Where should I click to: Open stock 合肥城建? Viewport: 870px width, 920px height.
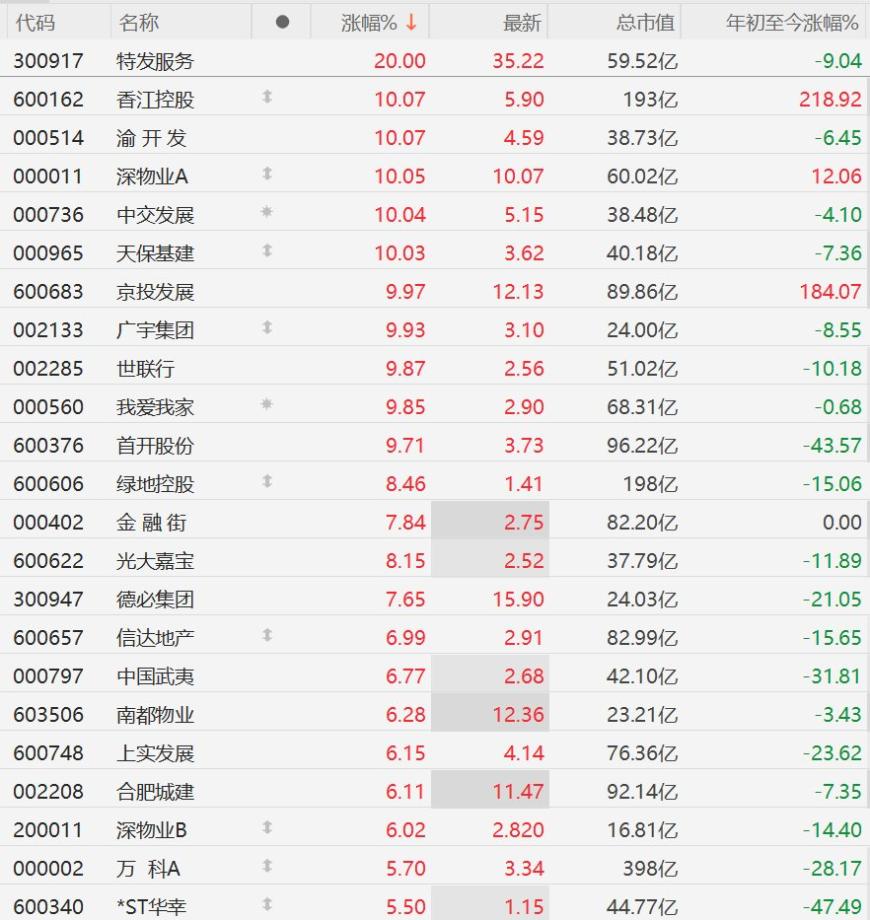tap(155, 791)
